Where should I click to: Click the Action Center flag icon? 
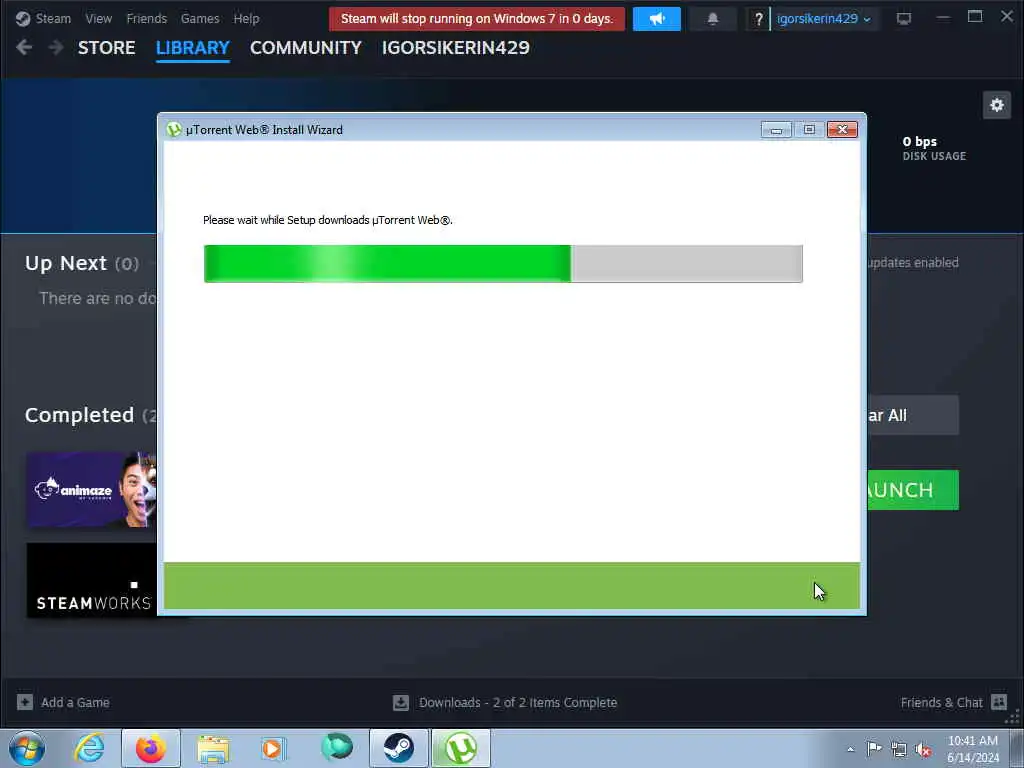(x=874, y=748)
